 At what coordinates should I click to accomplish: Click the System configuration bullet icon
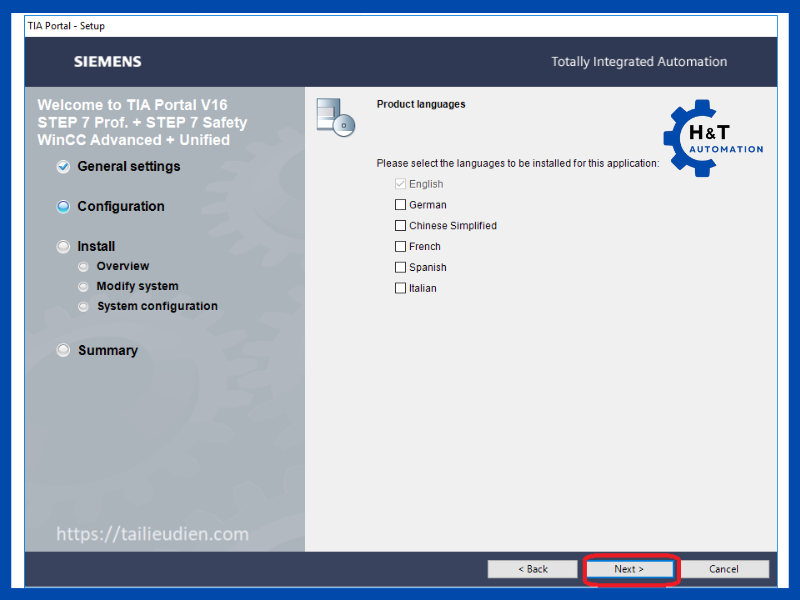[x=83, y=307]
